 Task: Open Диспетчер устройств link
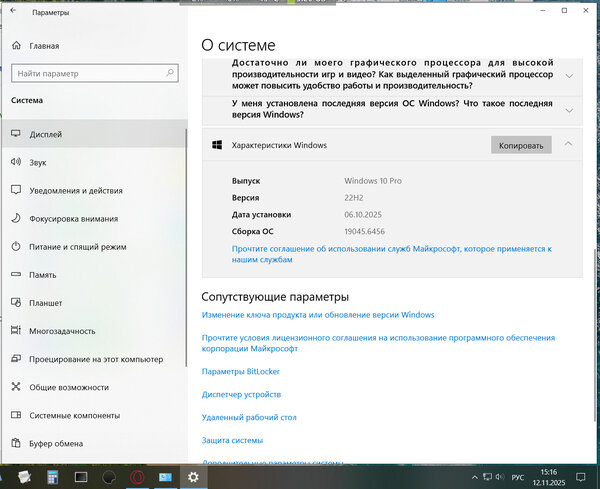(241, 394)
